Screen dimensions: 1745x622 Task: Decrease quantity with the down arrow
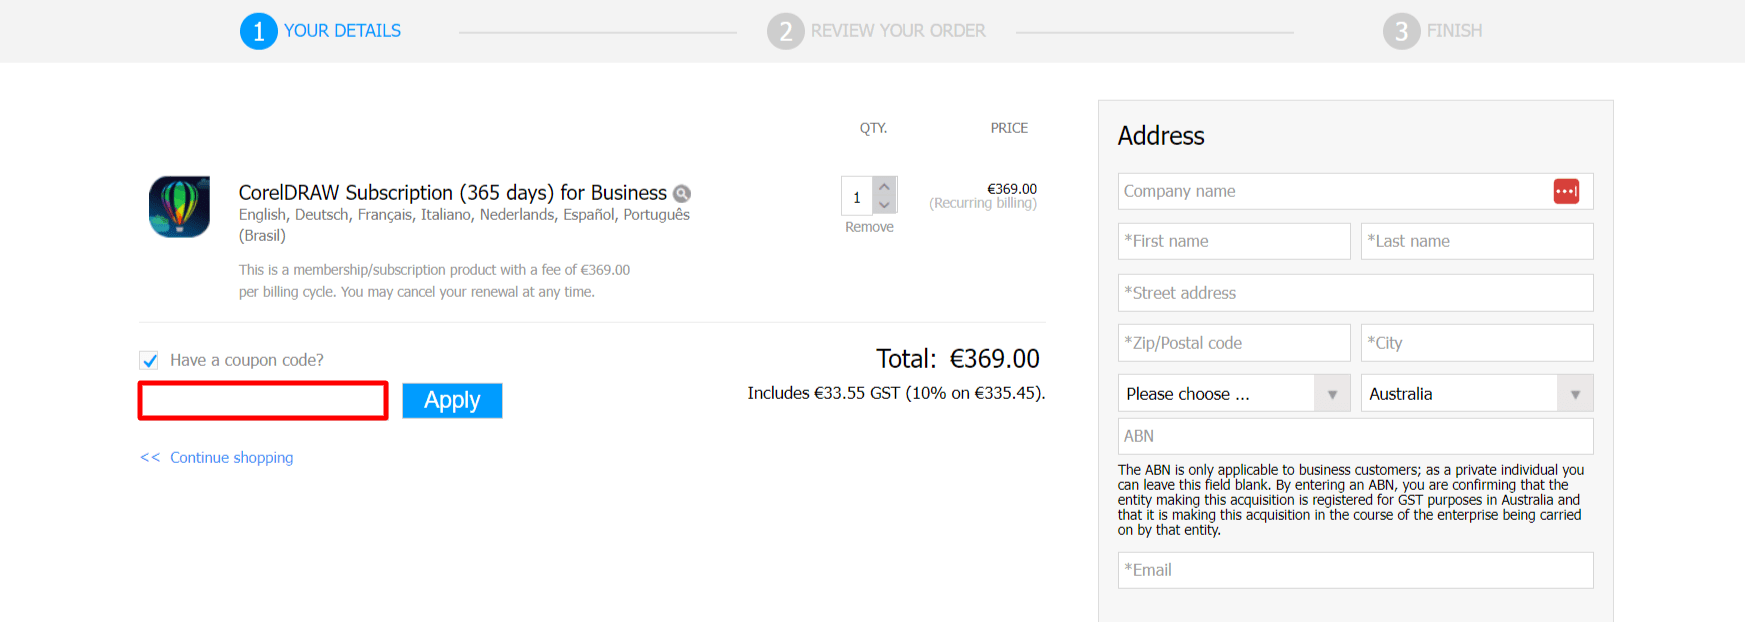tap(884, 205)
